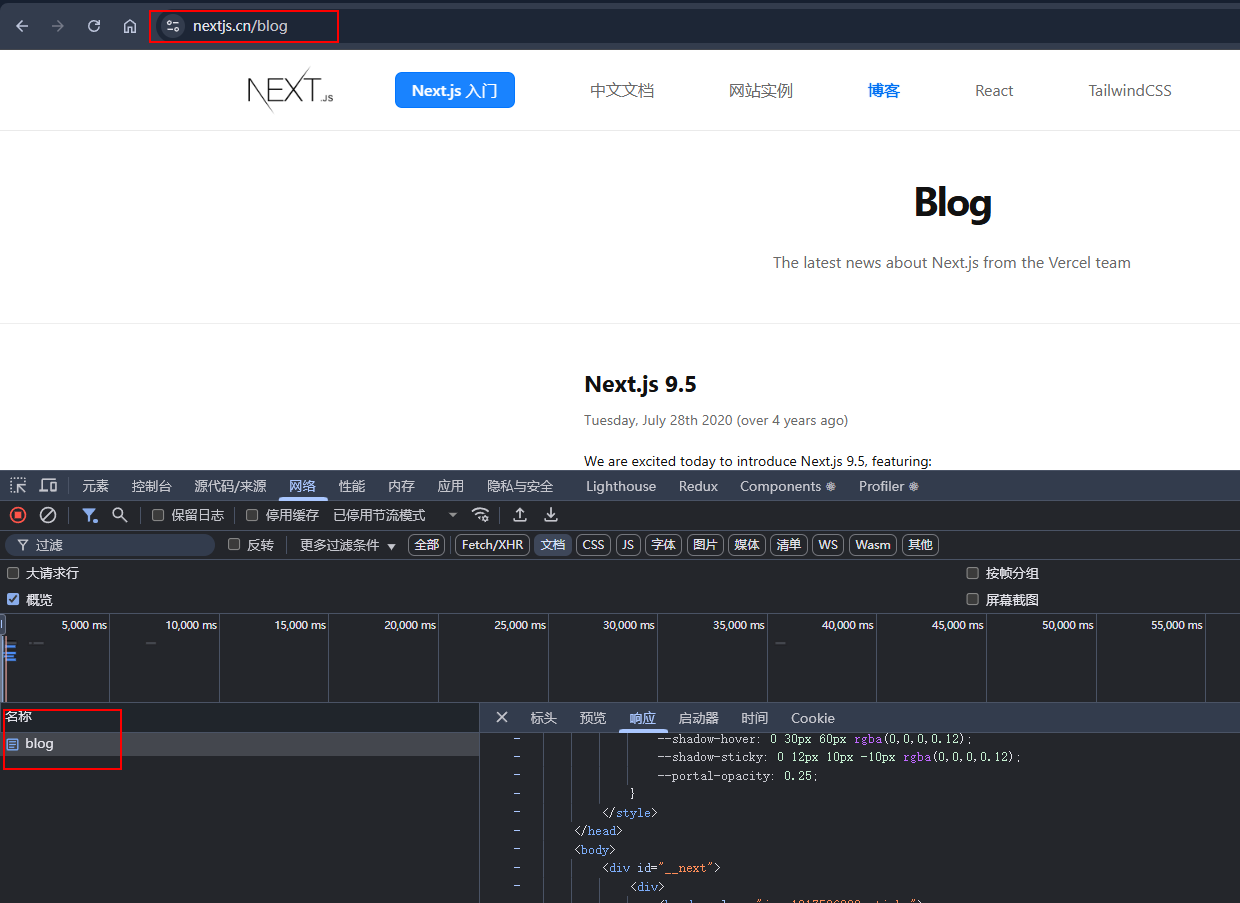Expand the 更多过滤条件 dropdown
1240x903 pixels.
348,545
